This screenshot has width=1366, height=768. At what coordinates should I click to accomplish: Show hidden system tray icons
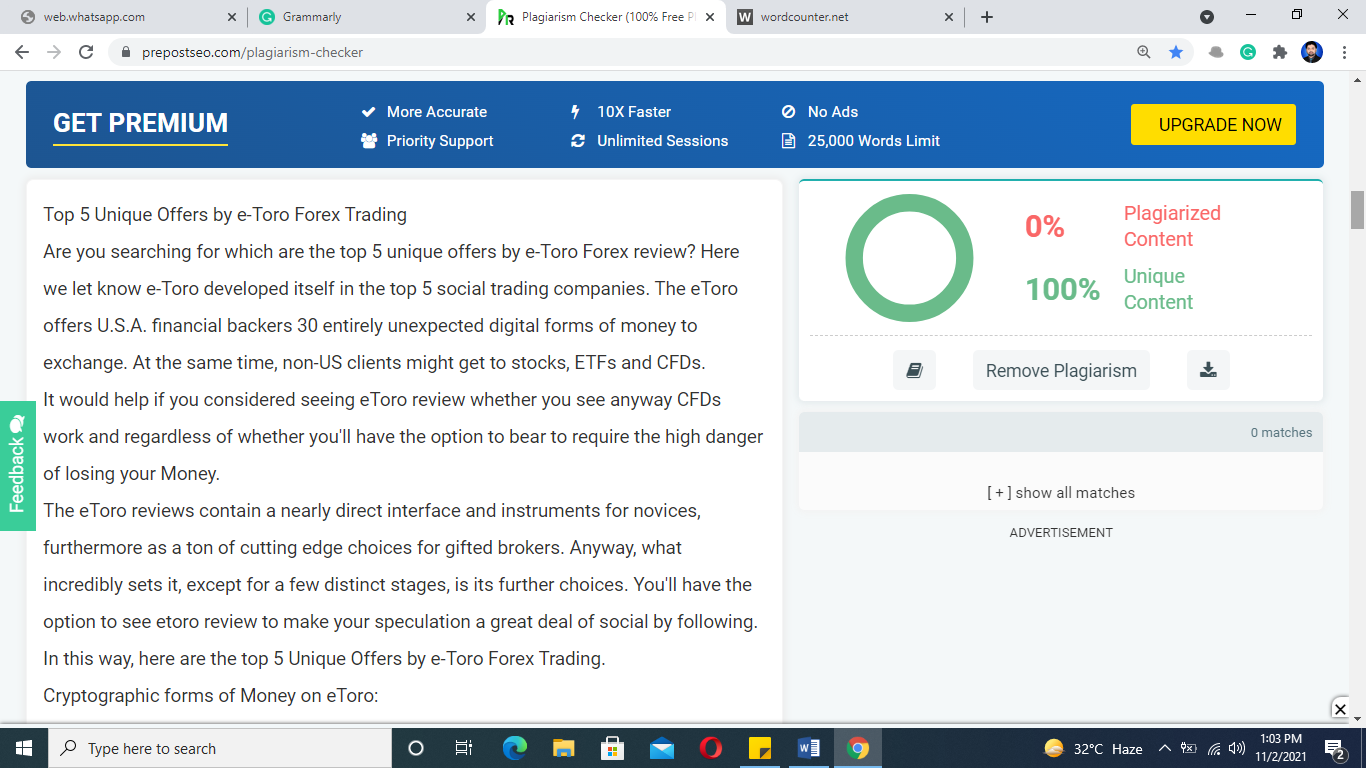(x=1165, y=748)
